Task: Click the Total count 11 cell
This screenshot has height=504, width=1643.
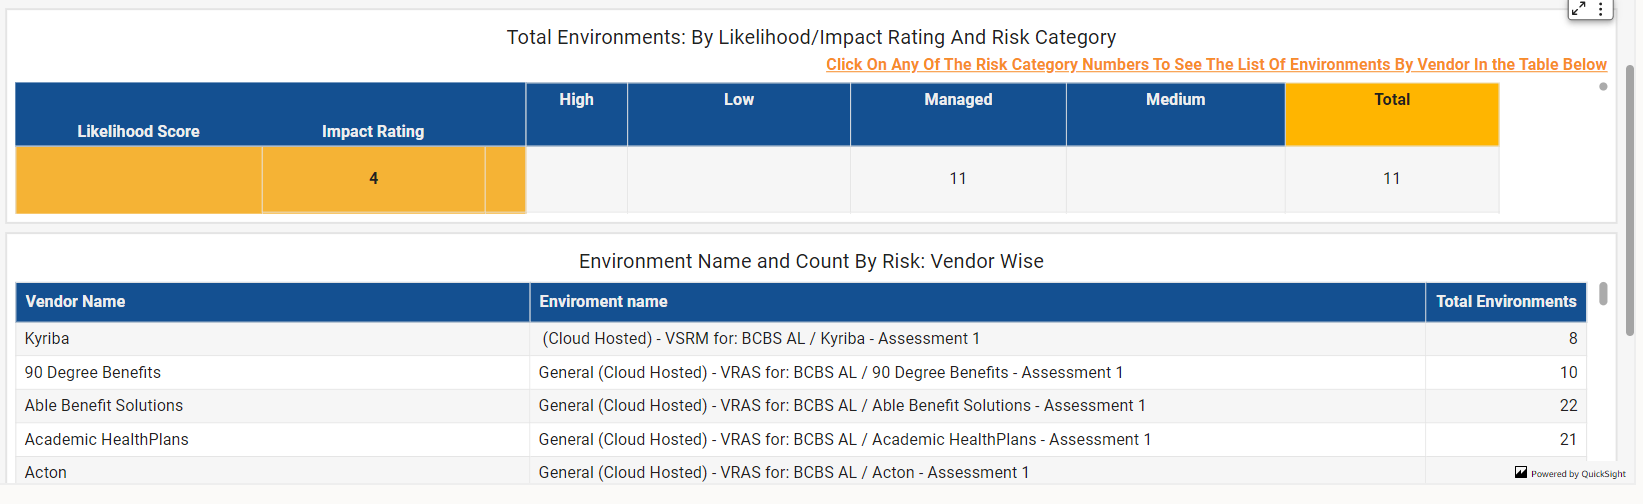Action: tap(1392, 179)
